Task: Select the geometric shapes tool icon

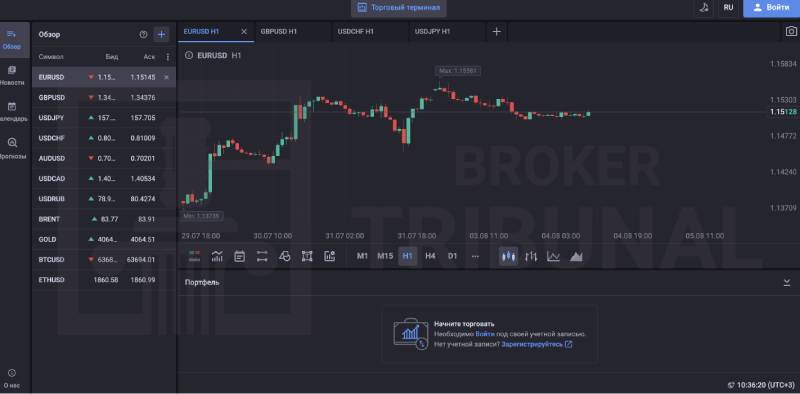Action: click(285, 256)
